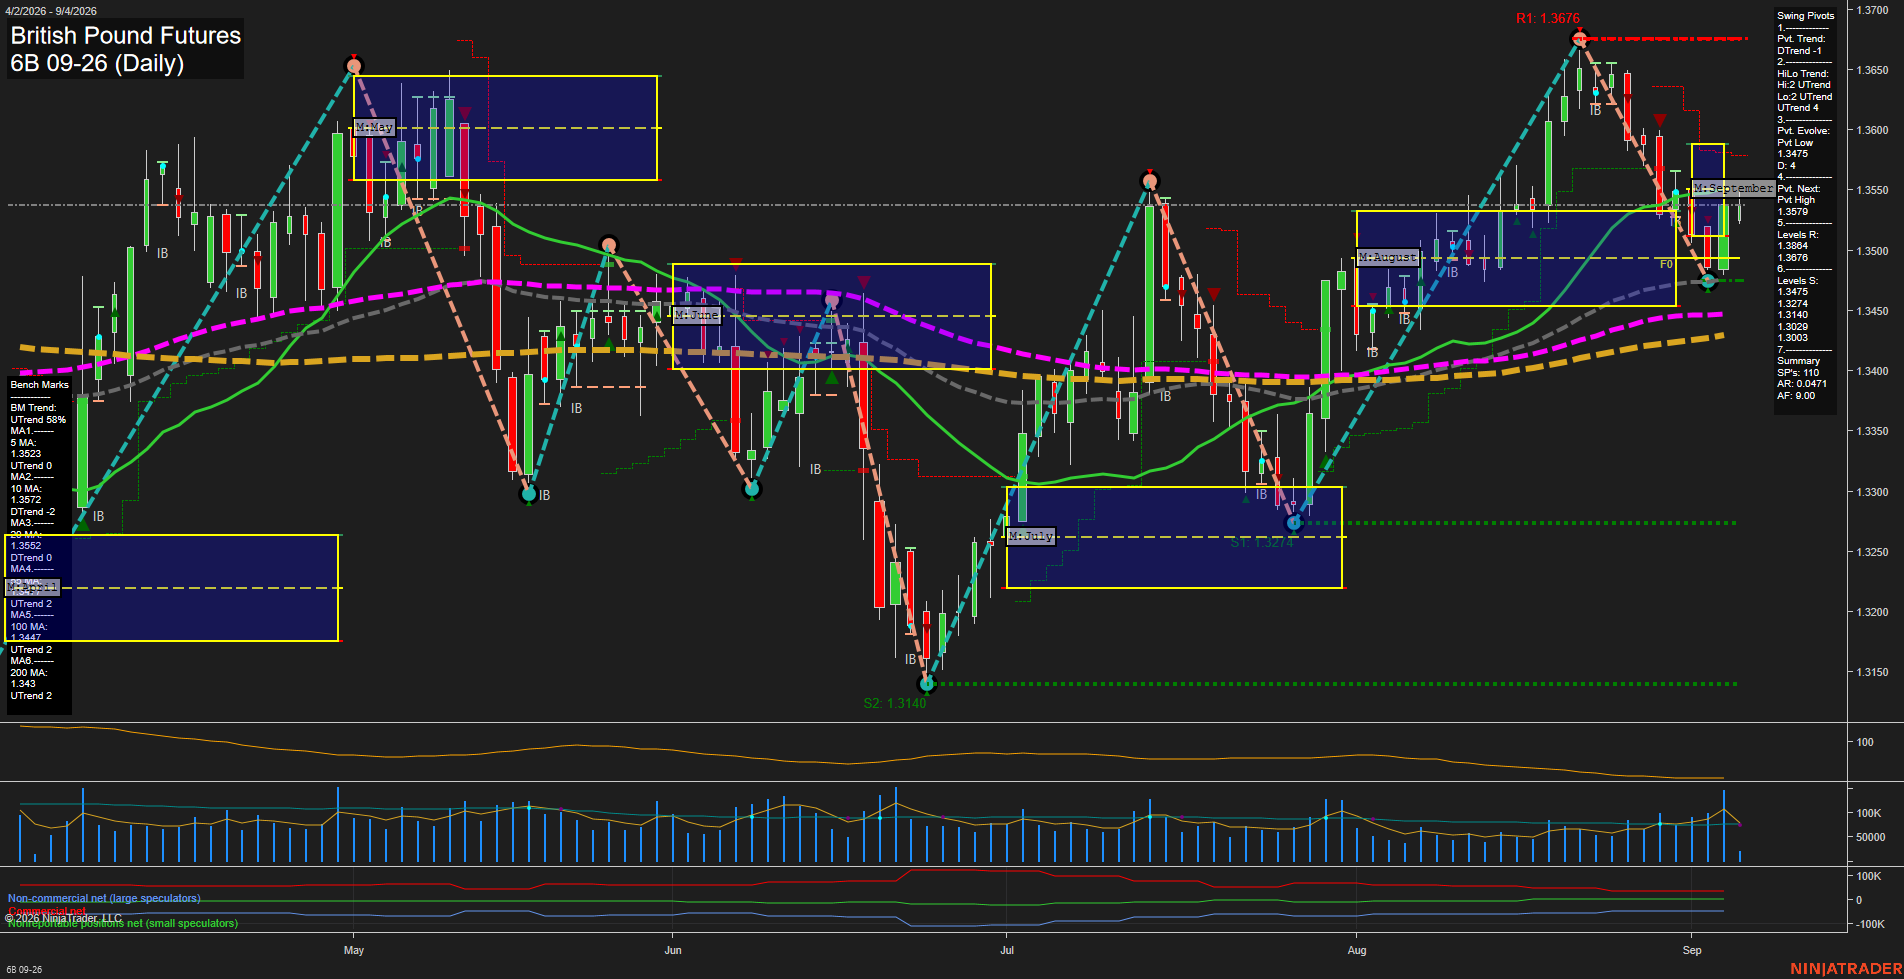Click support level 1.3003
The width and height of the screenshot is (1904, 979).
pos(1793,338)
